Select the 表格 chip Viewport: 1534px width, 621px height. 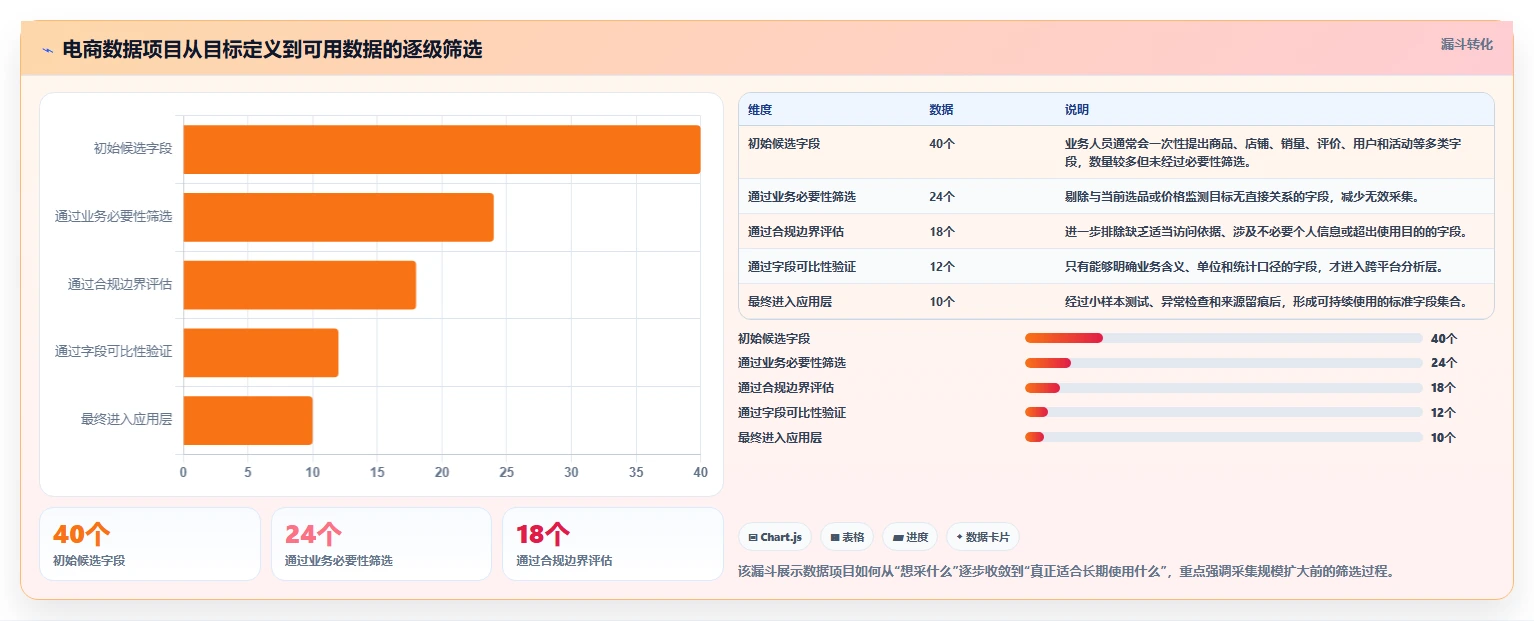pos(847,537)
